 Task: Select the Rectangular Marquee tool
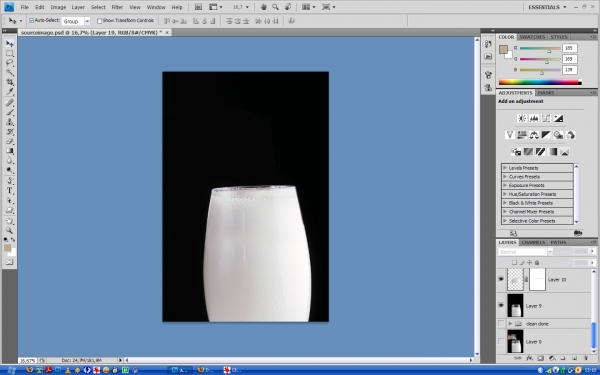(10, 54)
